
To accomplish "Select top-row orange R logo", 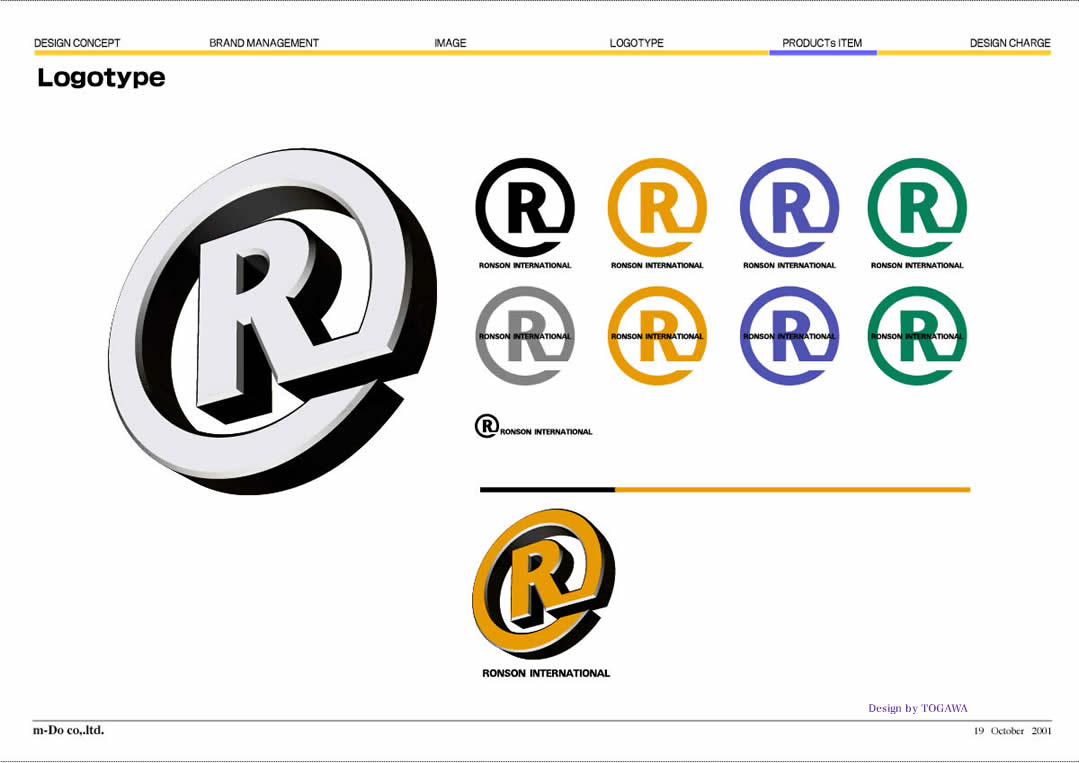I will (x=657, y=209).
